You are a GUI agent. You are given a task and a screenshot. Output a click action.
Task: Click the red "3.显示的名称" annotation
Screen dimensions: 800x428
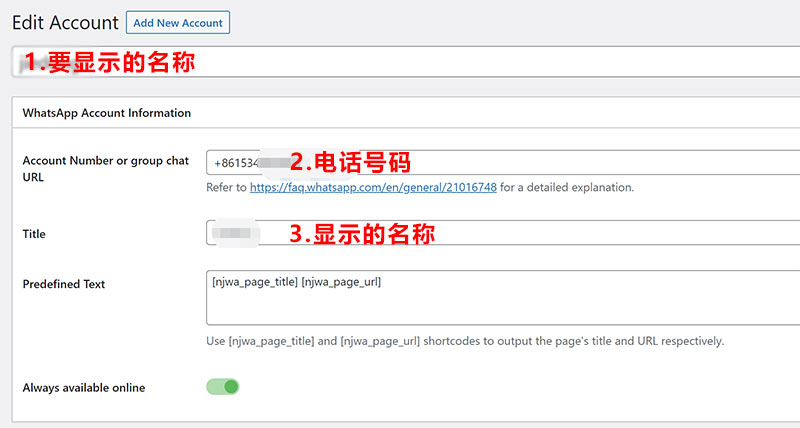[362, 234]
